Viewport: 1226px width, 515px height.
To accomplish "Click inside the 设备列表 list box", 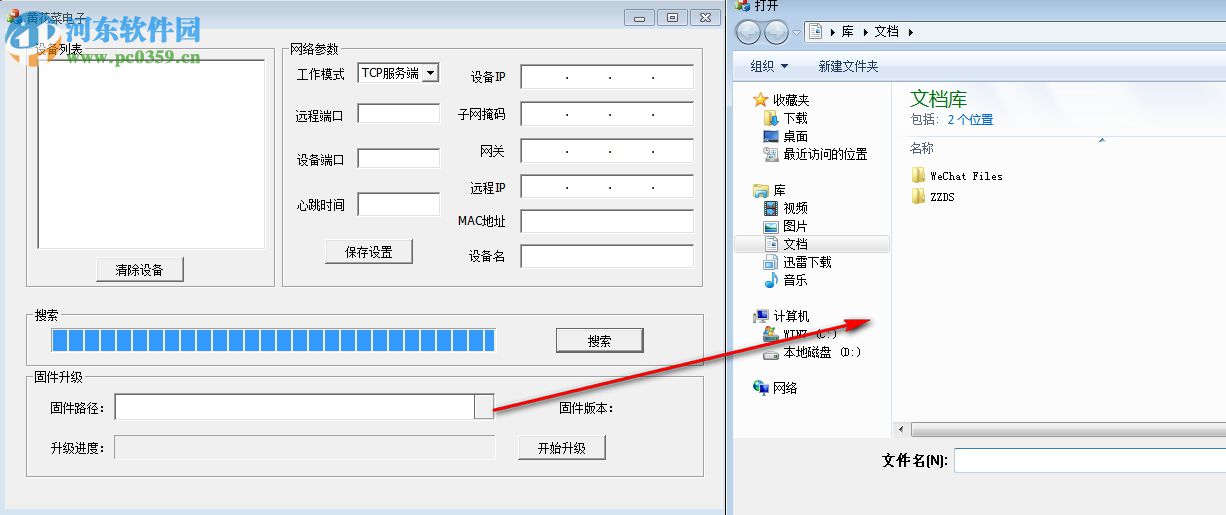I will pyautogui.click(x=151, y=155).
